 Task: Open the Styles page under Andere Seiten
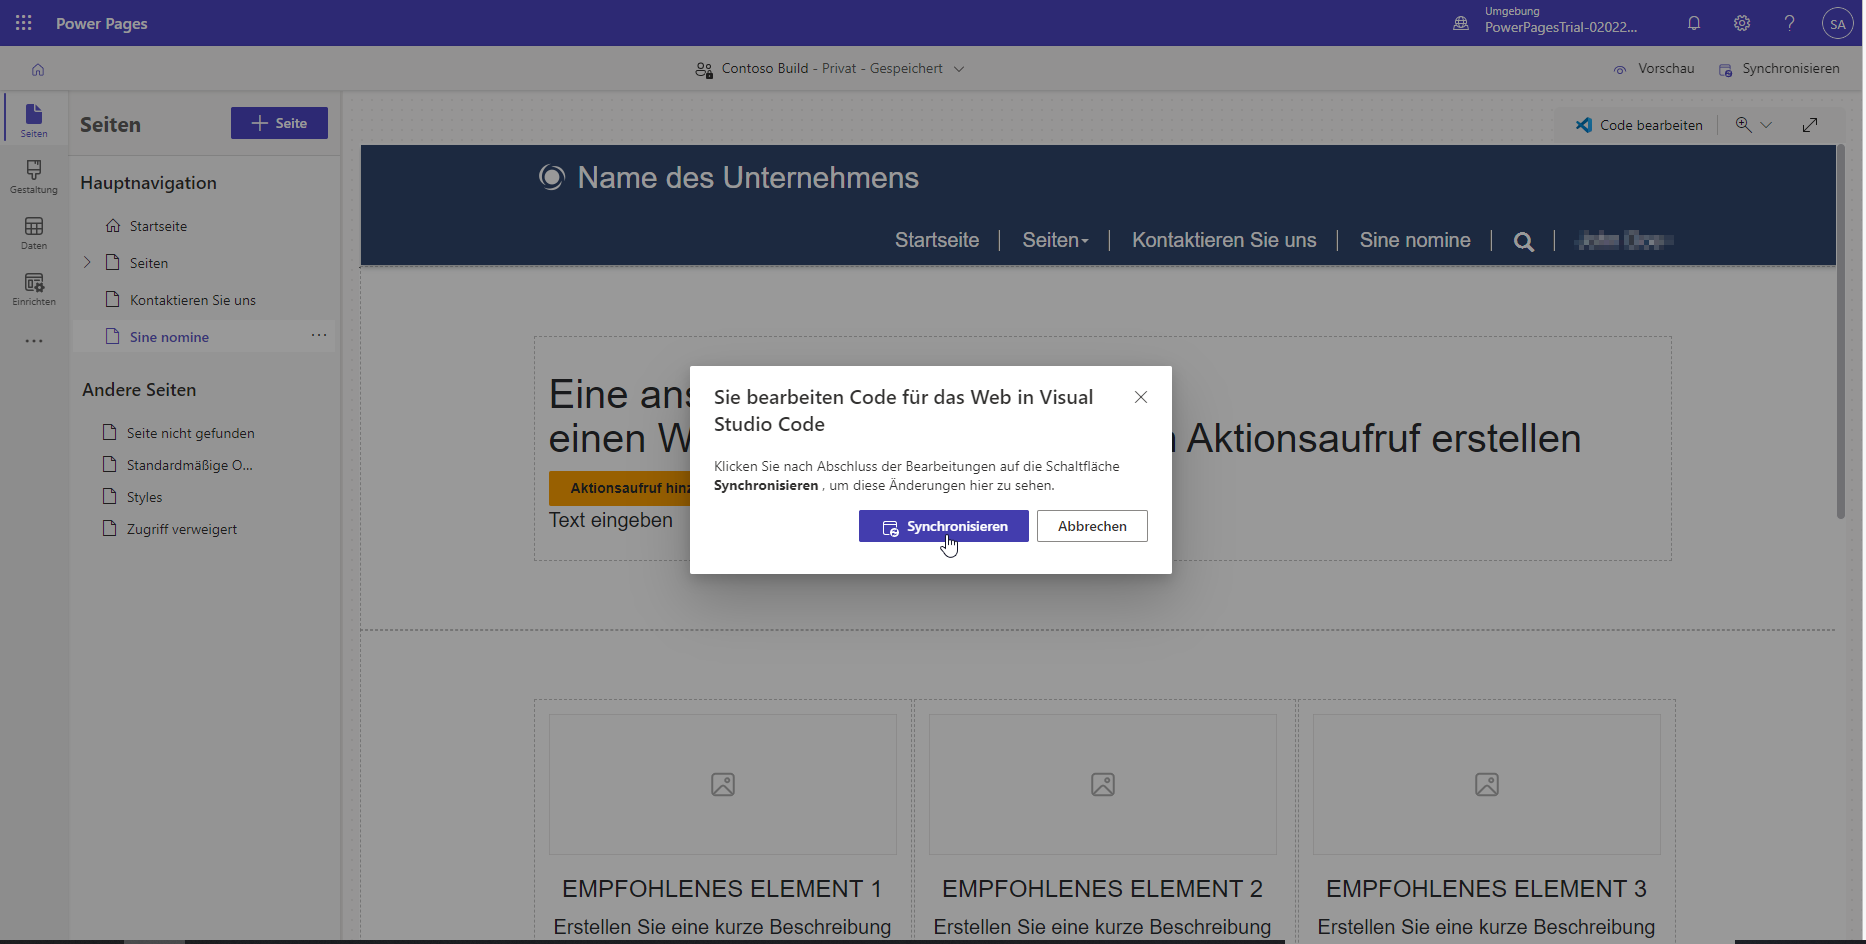coord(144,496)
